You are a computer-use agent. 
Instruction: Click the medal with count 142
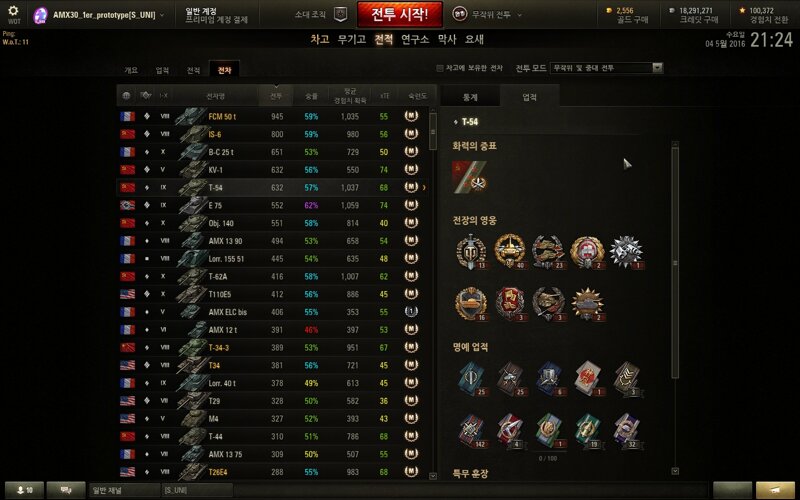coord(472,431)
